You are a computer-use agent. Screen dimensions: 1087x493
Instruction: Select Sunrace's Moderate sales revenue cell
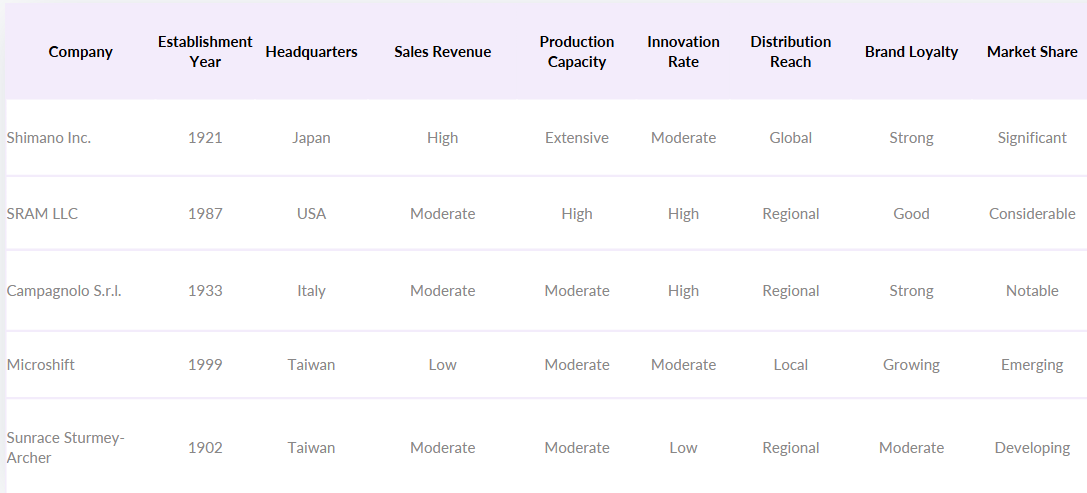click(442, 448)
